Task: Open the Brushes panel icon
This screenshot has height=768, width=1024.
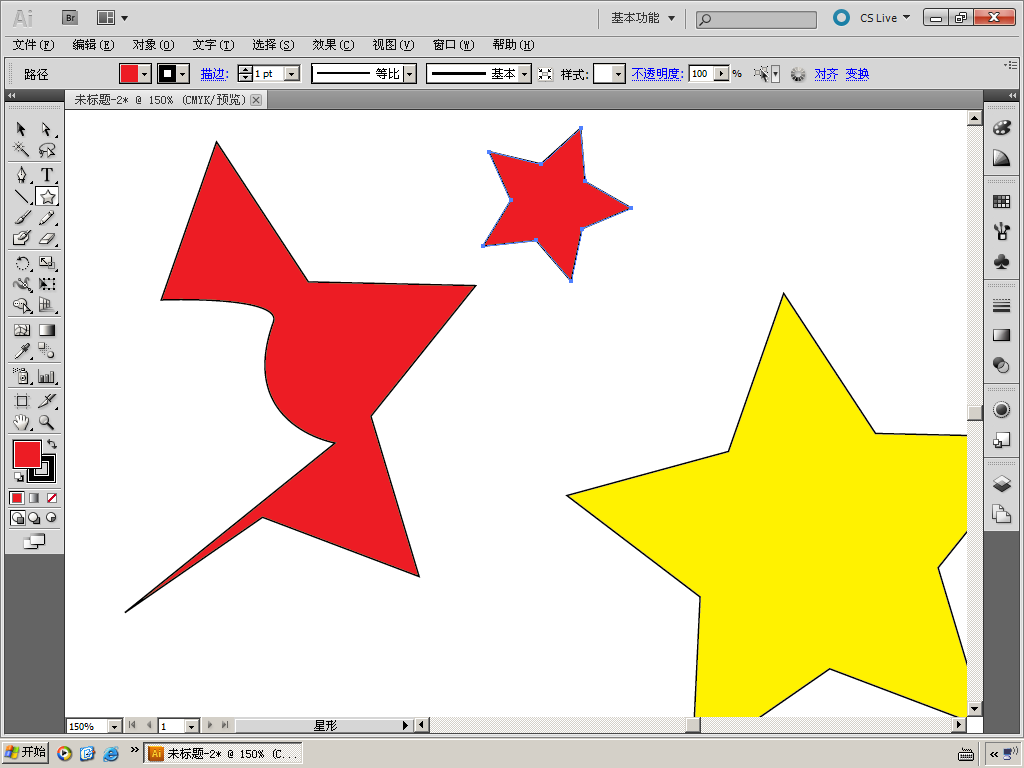Action: pos(1001,231)
